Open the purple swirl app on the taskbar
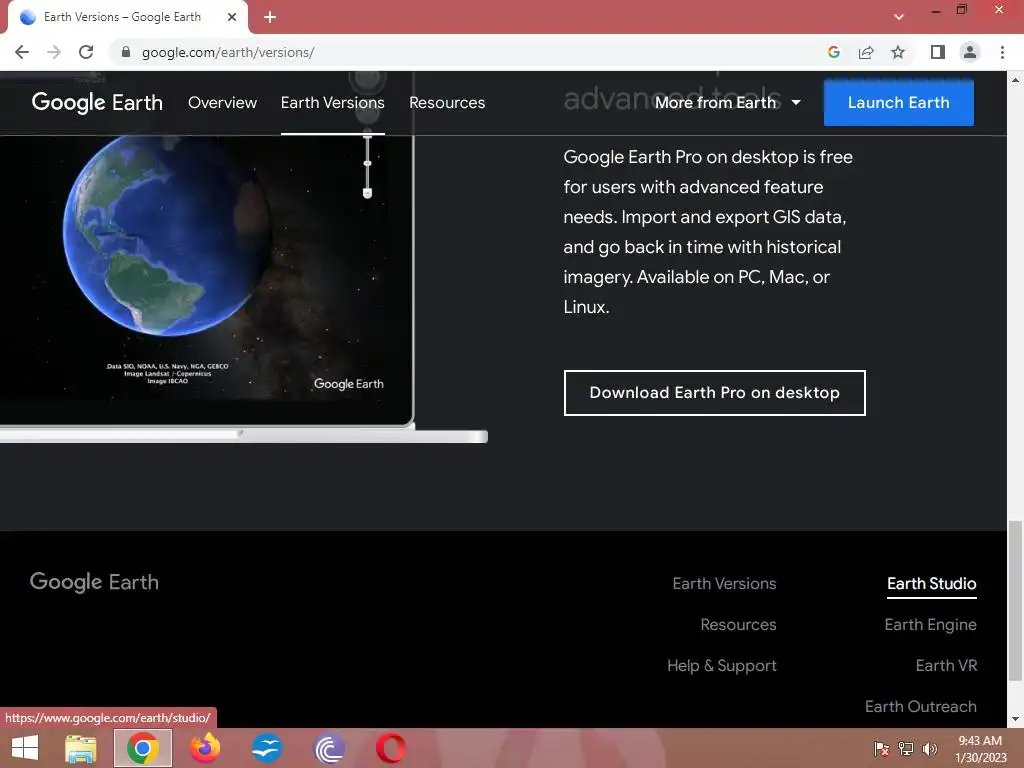Viewport: 1024px width, 768px height. pyautogui.click(x=329, y=748)
